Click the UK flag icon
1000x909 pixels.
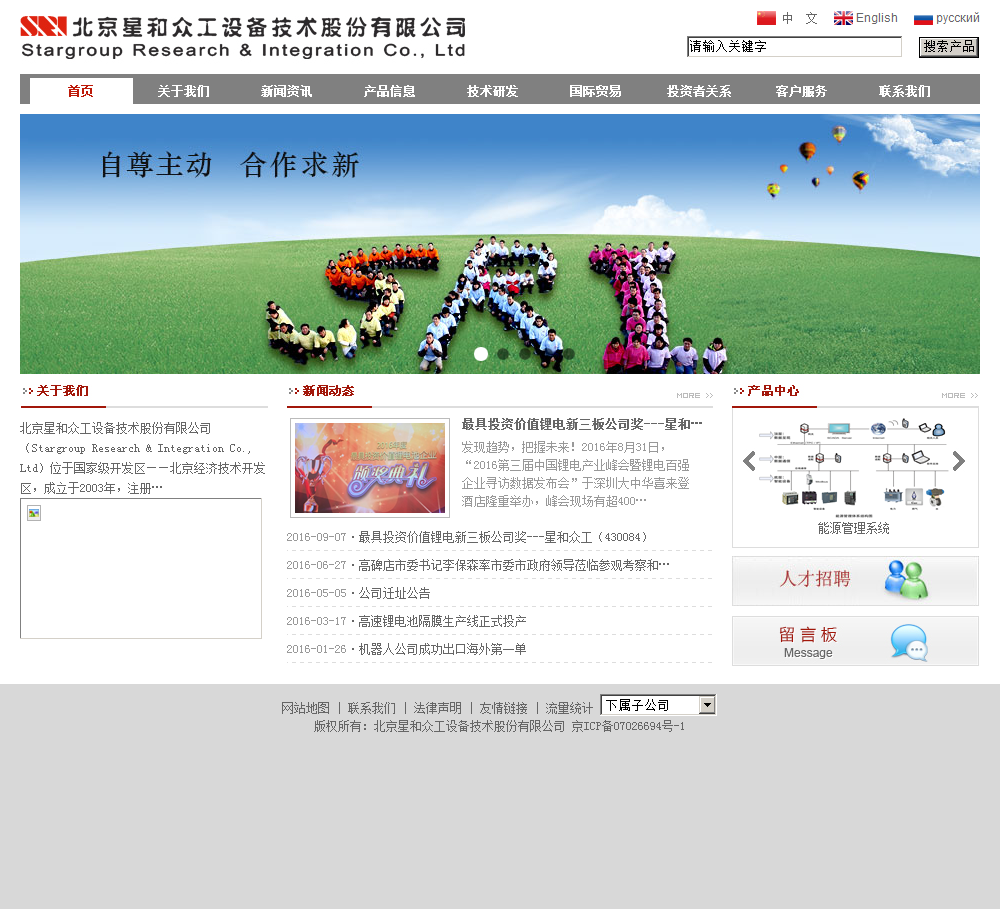(x=843, y=18)
